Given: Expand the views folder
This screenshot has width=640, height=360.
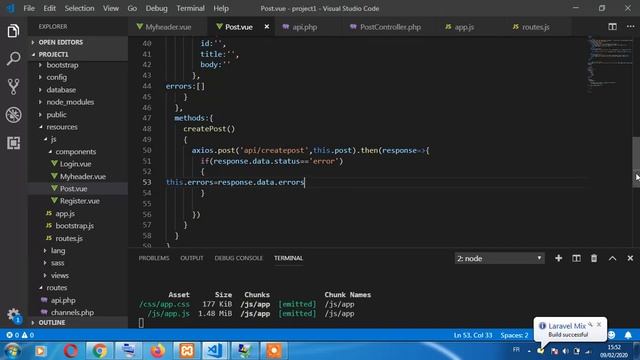Looking at the screenshot, I should (x=60, y=276).
